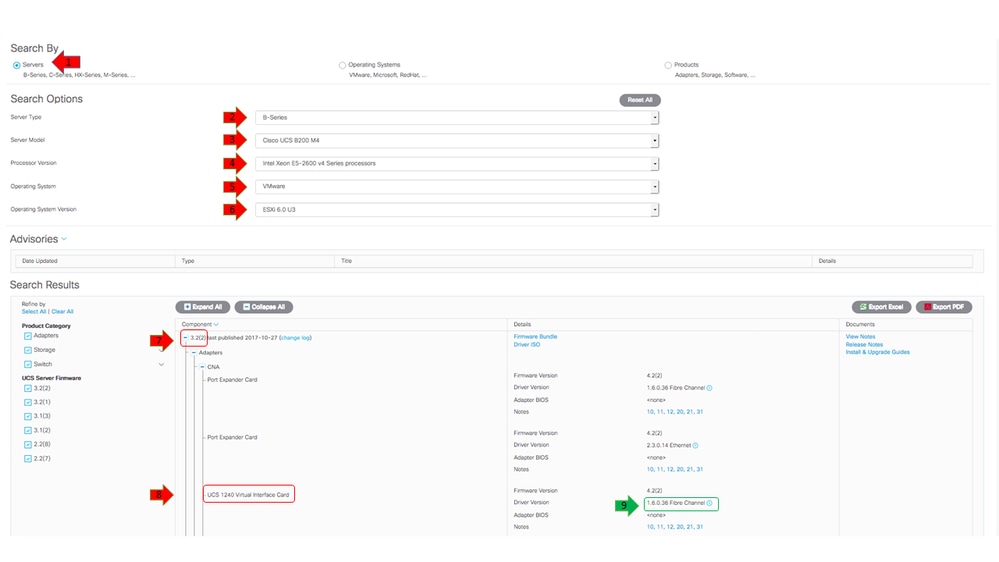Click the Select All refine link

click(x=34, y=312)
